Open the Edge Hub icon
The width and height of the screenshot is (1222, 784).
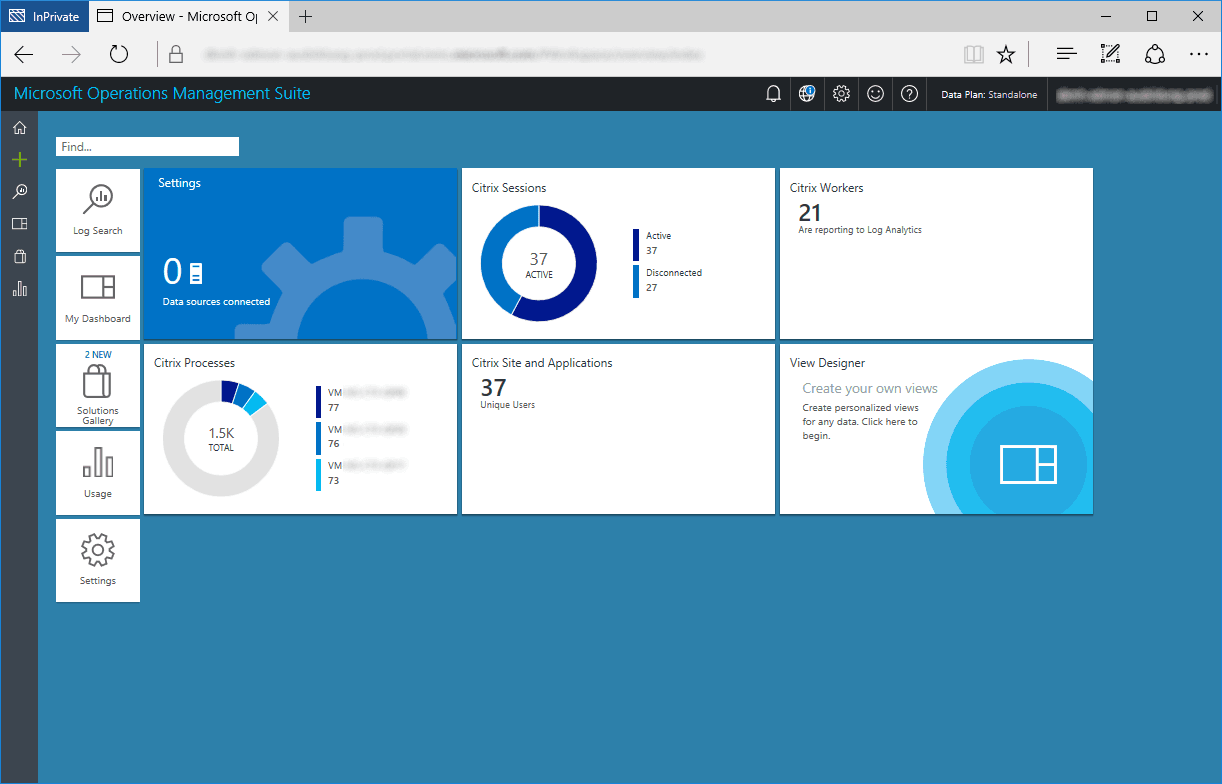point(1066,54)
